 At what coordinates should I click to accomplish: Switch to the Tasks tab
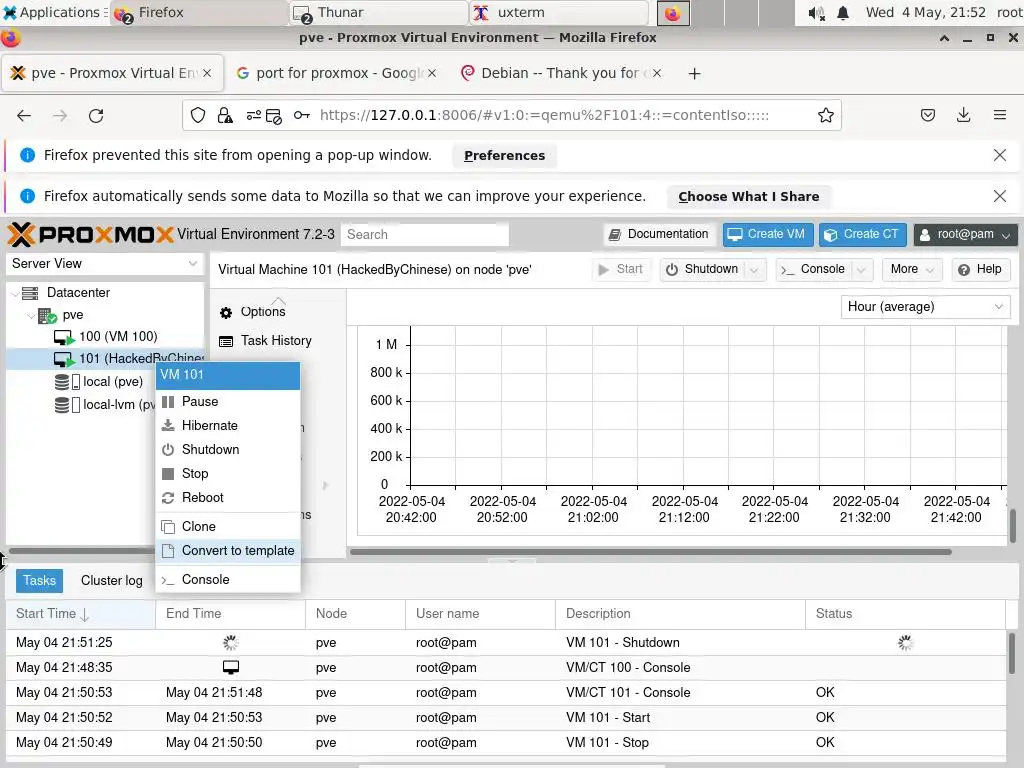pos(39,581)
